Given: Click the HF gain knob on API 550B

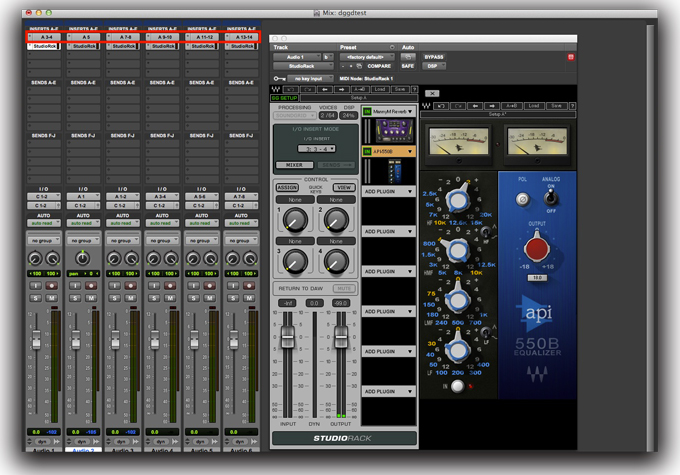Looking at the screenshot, I should (458, 200).
